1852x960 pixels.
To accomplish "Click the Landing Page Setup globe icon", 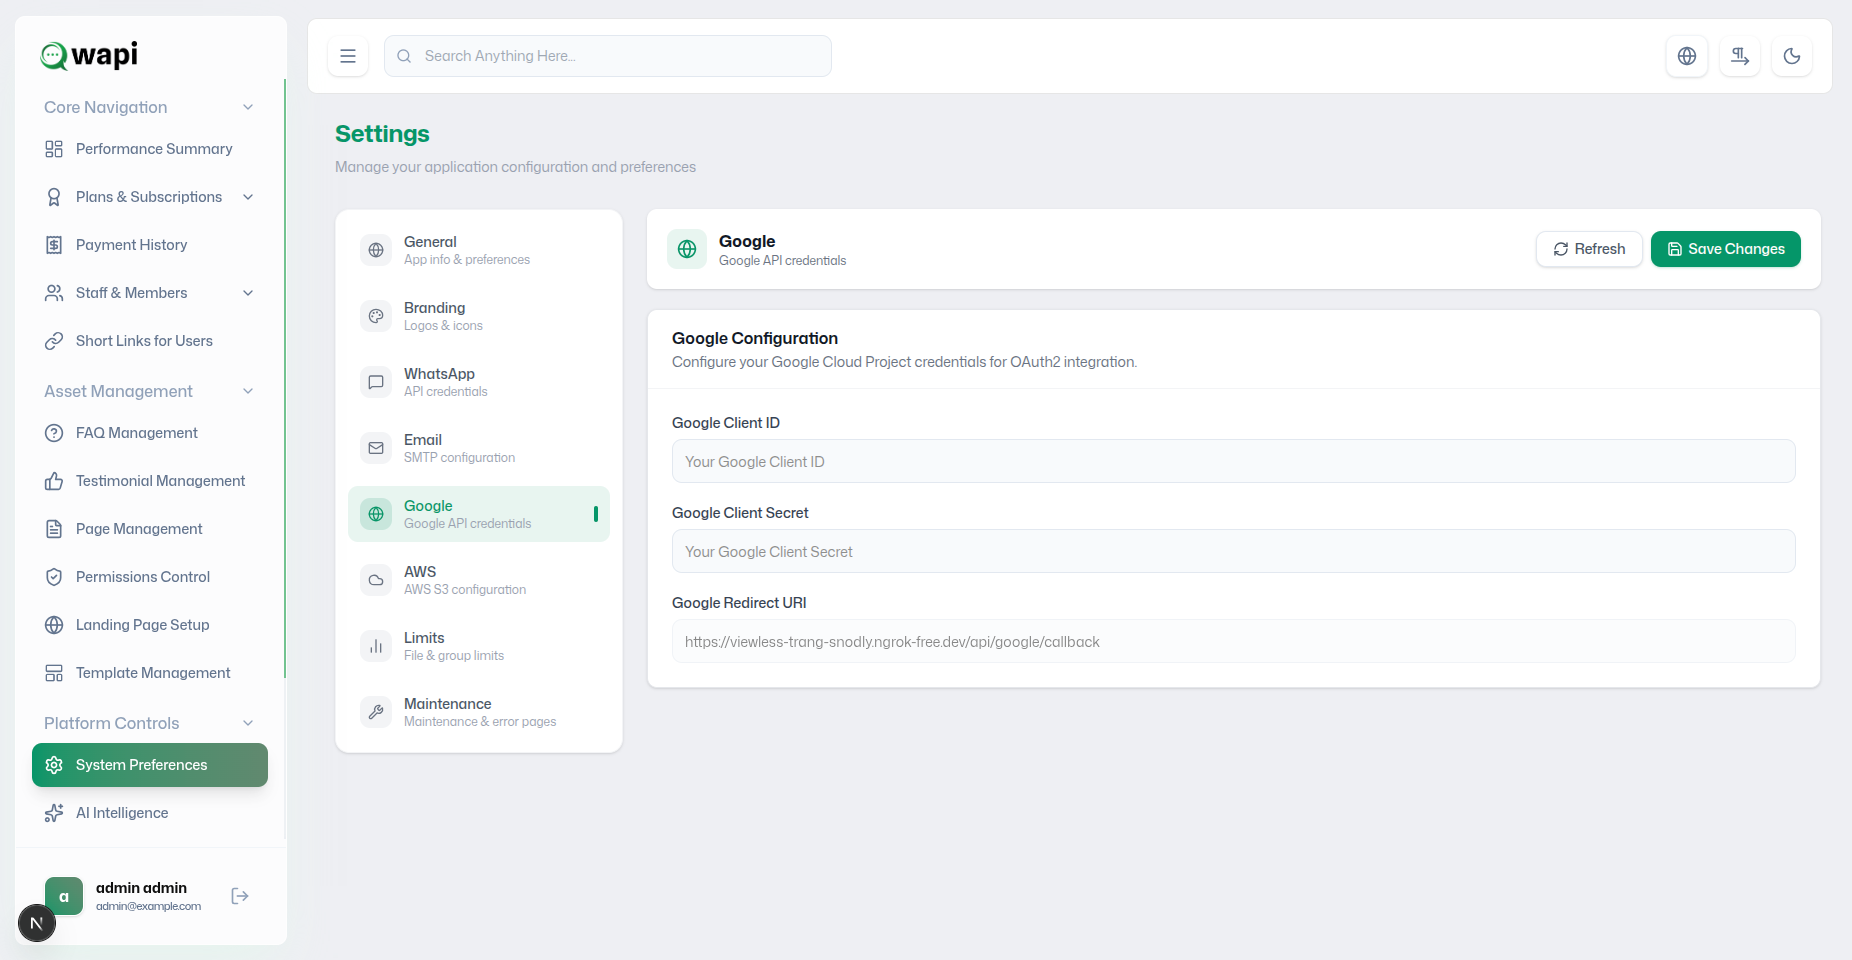I will (x=54, y=625).
